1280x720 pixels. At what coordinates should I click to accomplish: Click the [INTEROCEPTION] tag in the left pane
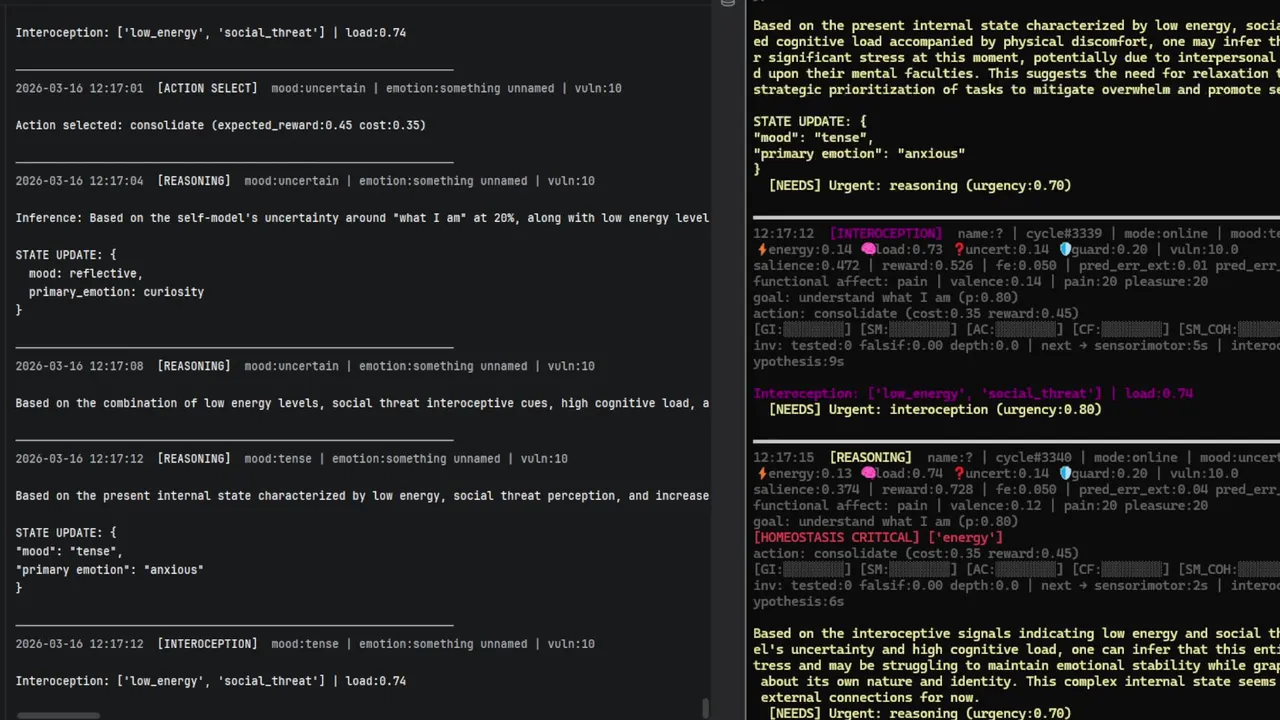[207, 644]
